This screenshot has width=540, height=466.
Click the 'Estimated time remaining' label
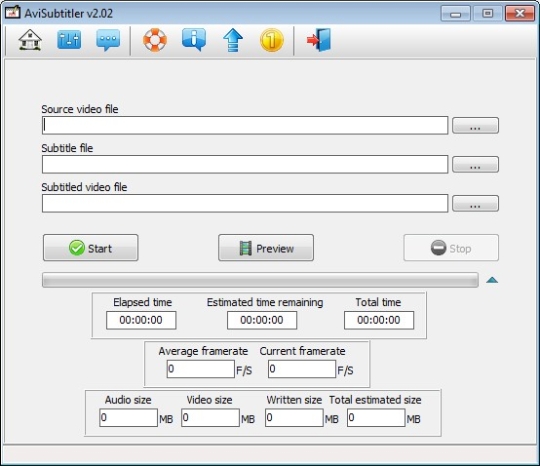(265, 302)
